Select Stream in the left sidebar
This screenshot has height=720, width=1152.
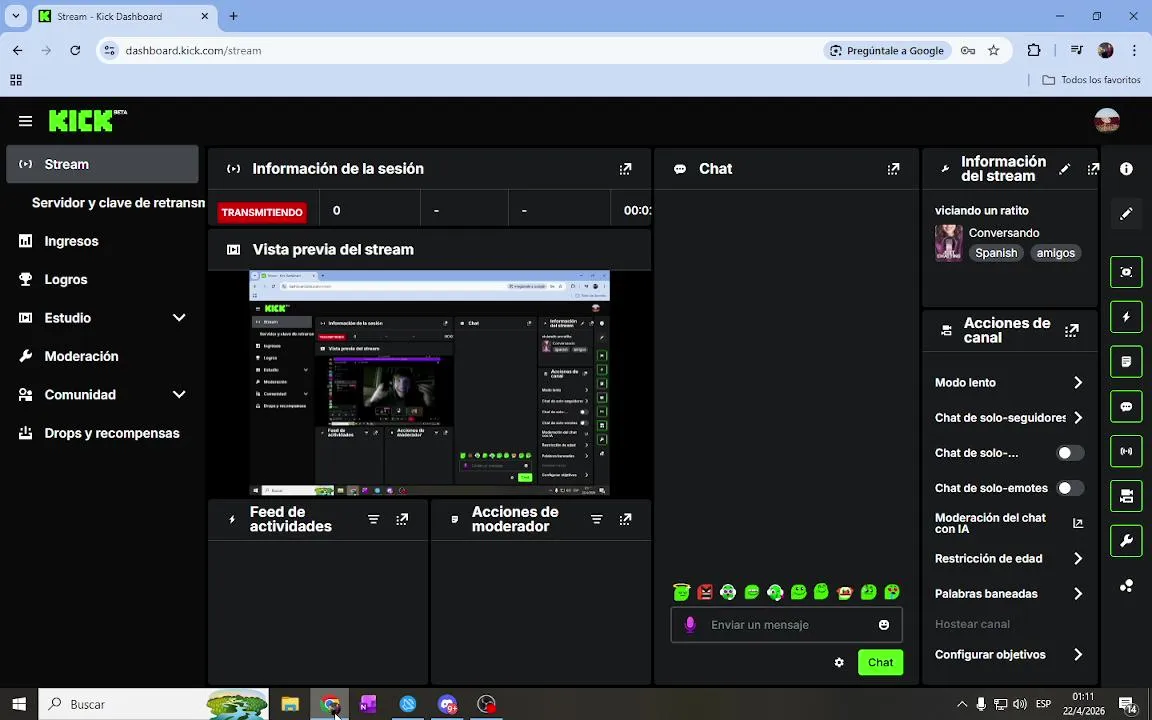(102, 165)
